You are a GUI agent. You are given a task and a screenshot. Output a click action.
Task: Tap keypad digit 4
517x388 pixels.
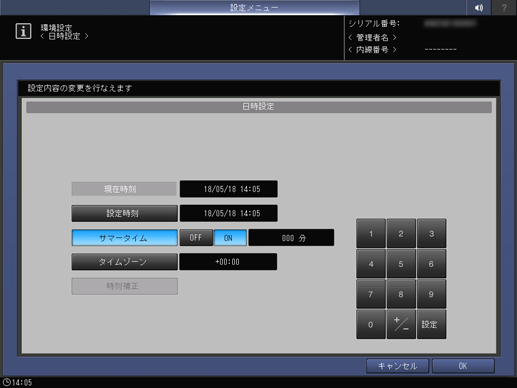pos(371,264)
